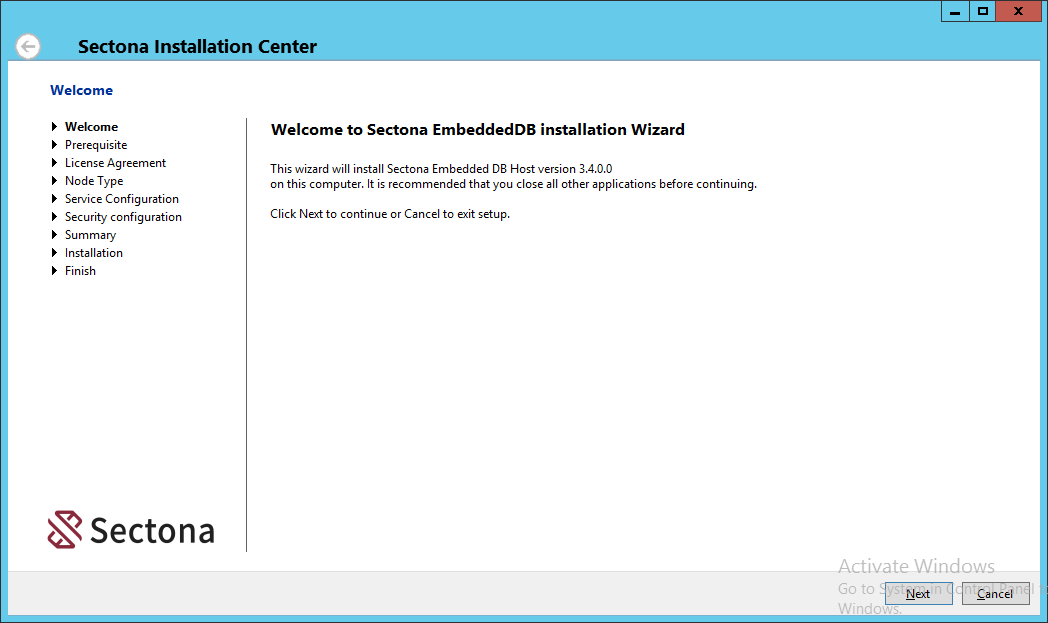Click the Next button to continue

(x=918, y=593)
